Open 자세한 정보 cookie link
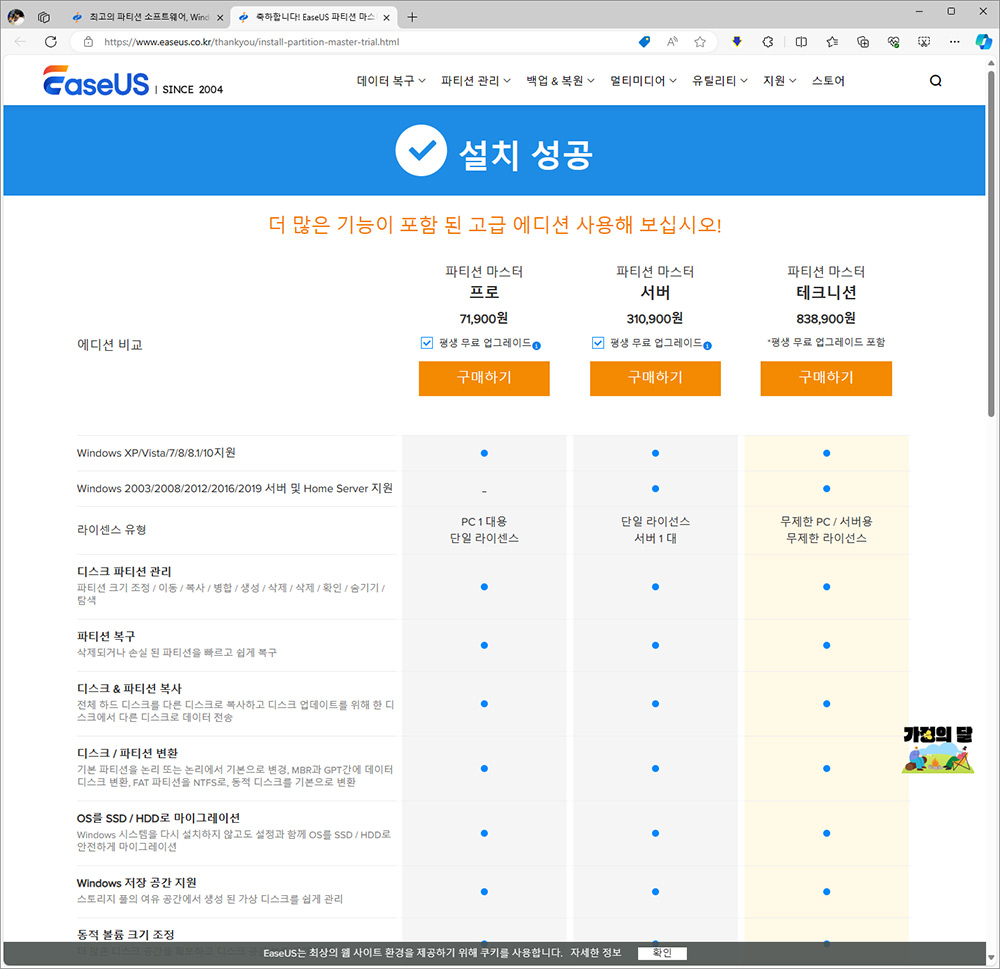Image resolution: width=1000 pixels, height=969 pixels. tap(595, 952)
